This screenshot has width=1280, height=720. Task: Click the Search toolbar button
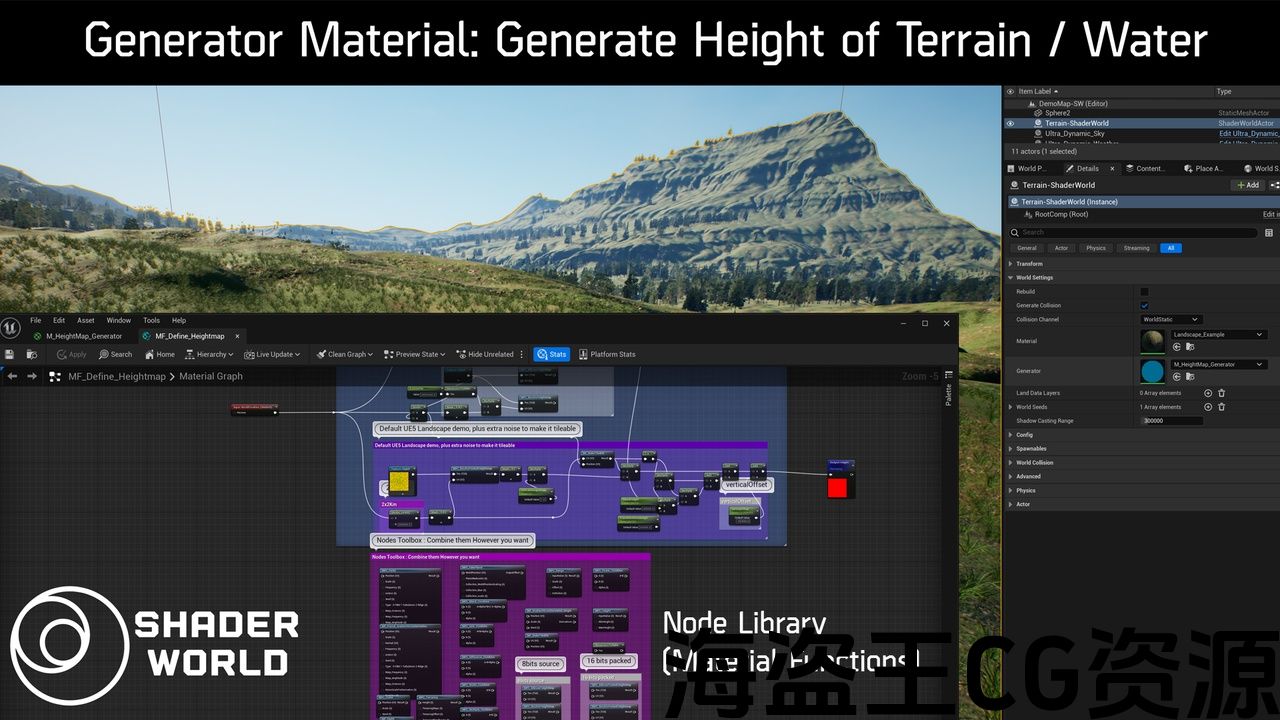pyautogui.click(x=115, y=354)
